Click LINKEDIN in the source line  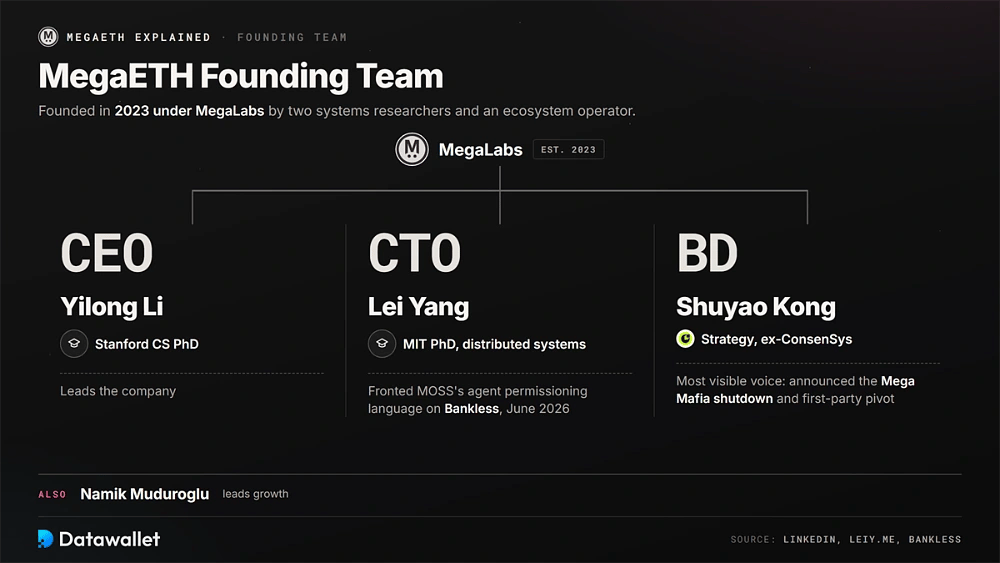pos(809,539)
